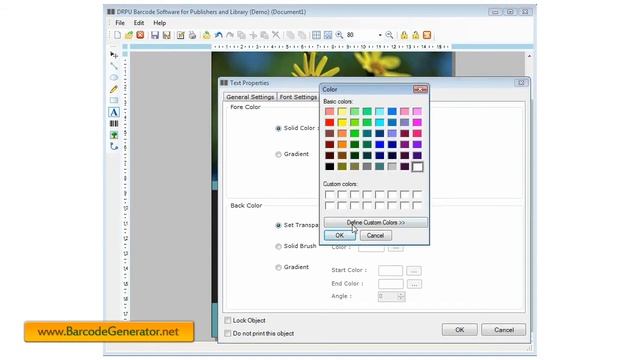
Task: Close the Text Properties dialog
Action: coord(521,83)
